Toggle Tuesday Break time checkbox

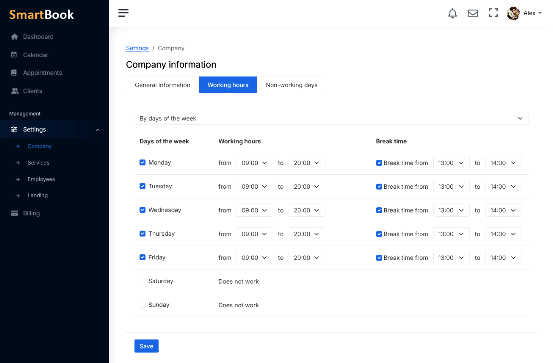379,187
